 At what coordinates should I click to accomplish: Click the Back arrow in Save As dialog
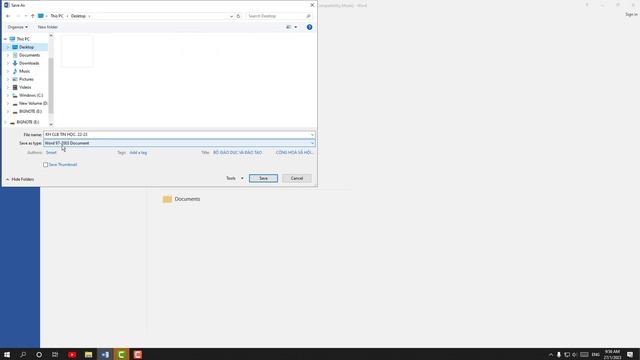point(8,16)
